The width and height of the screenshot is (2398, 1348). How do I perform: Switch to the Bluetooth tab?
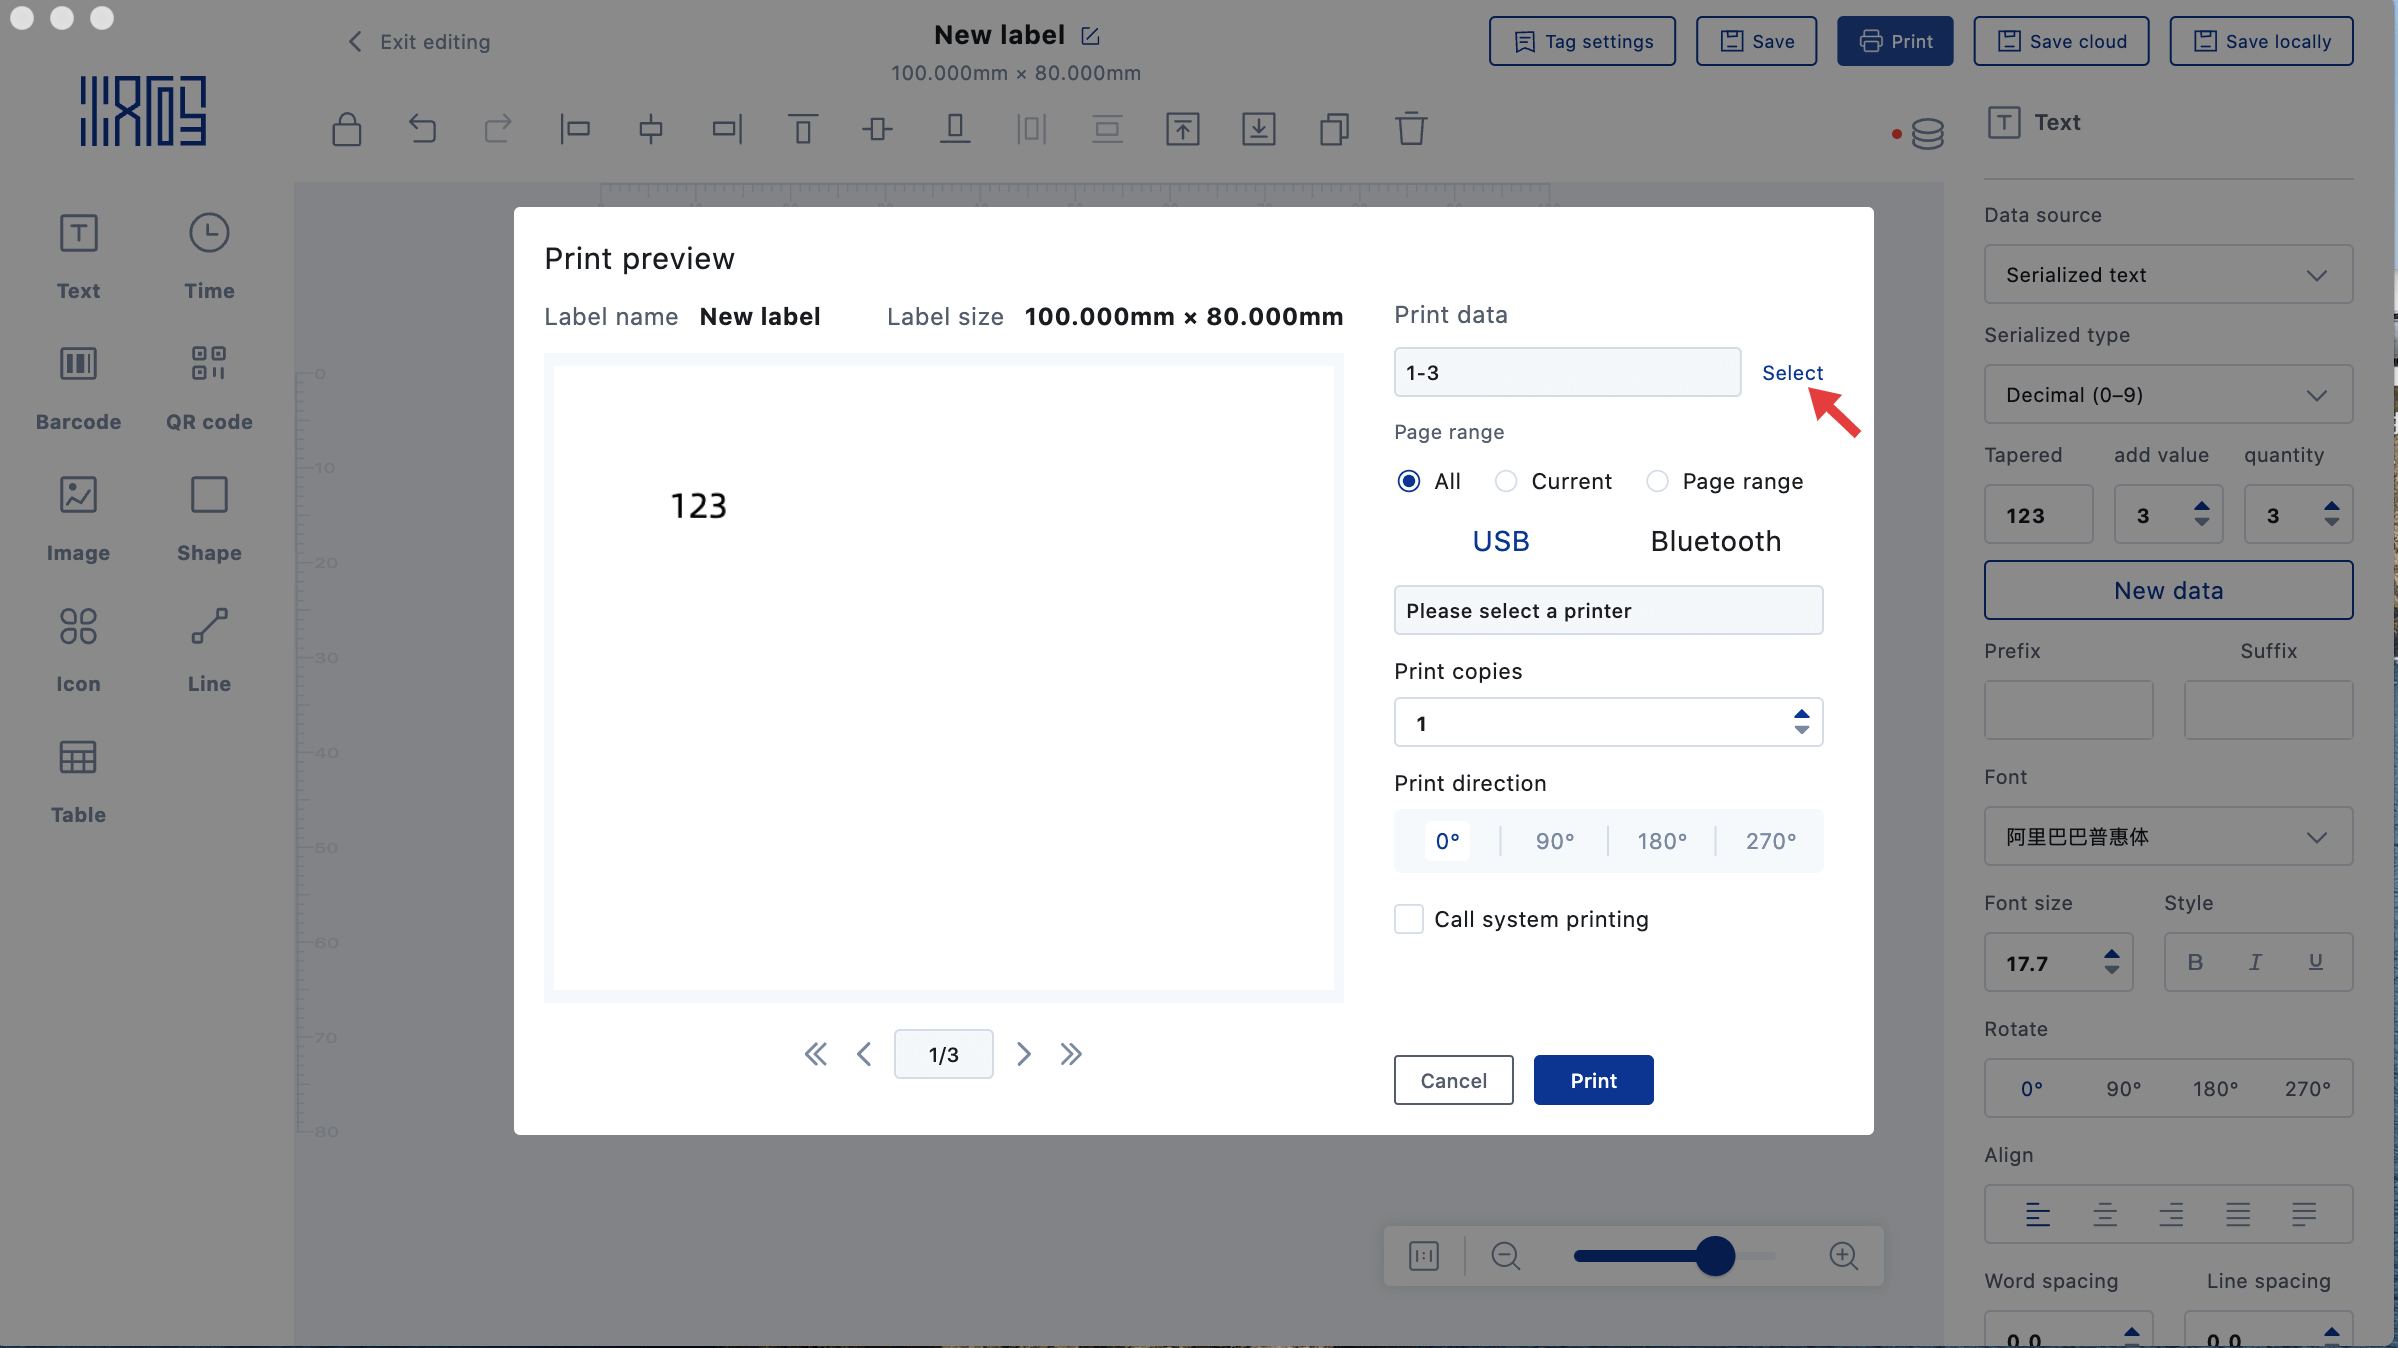pyautogui.click(x=1715, y=542)
